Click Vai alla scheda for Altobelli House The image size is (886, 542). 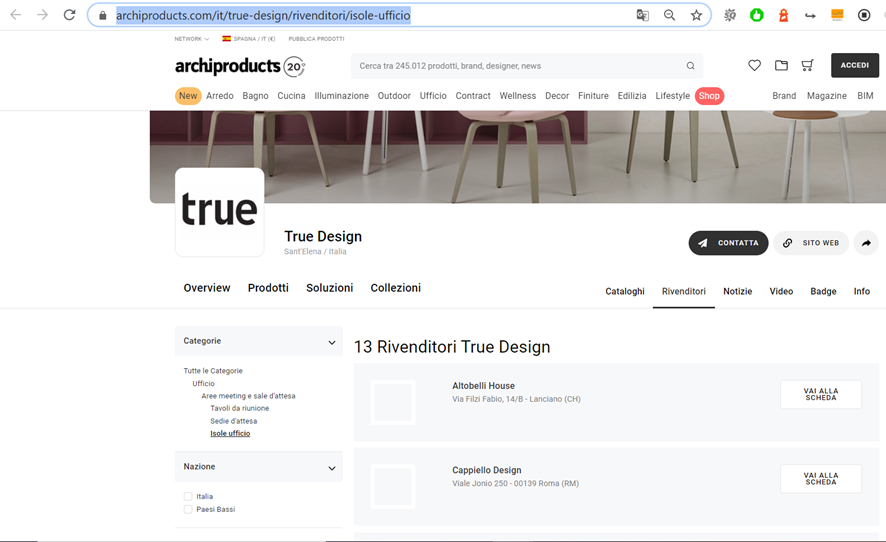pos(820,394)
